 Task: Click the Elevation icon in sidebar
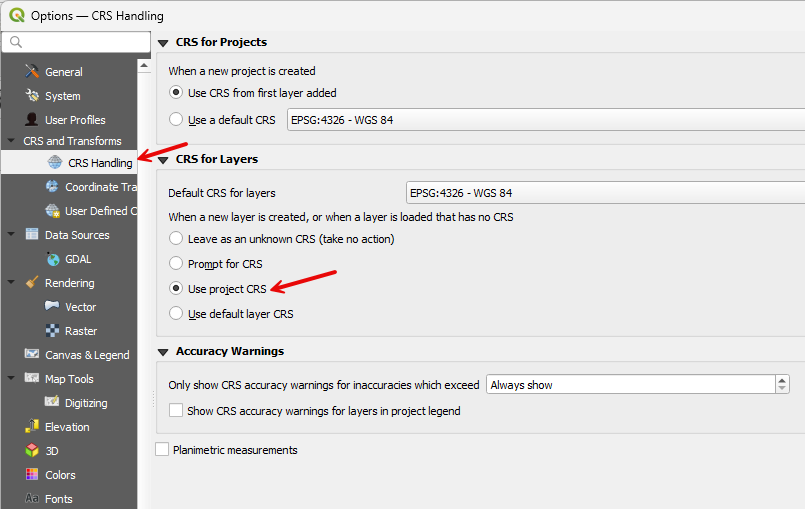[32, 427]
